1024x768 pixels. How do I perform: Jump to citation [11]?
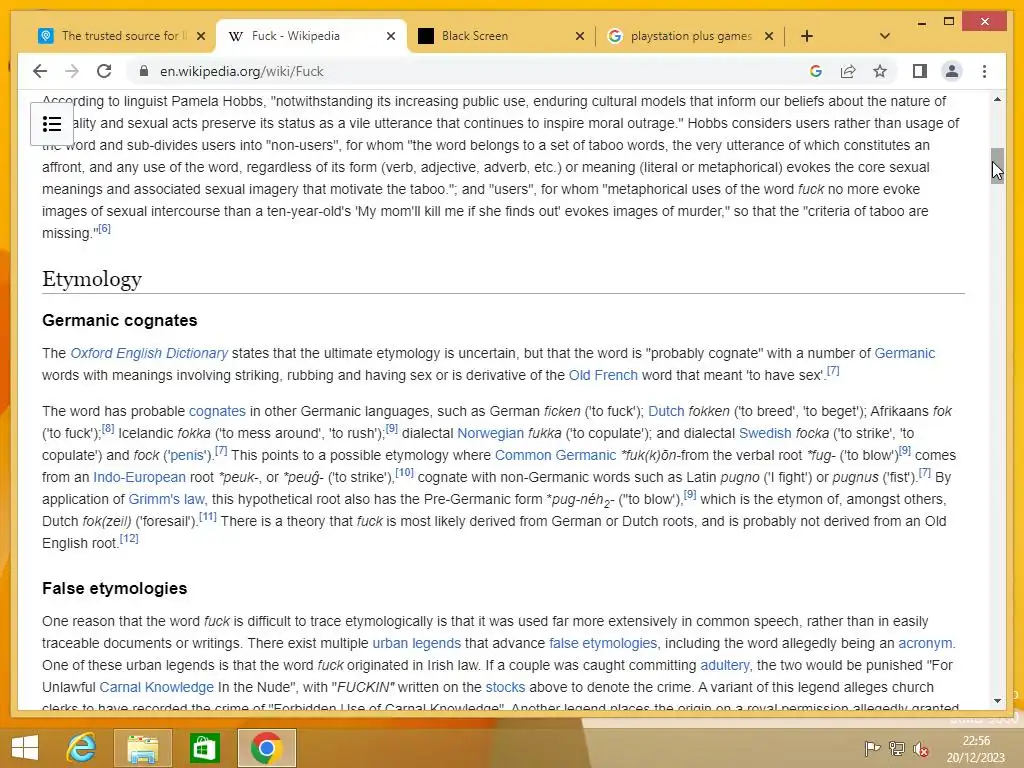tap(208, 517)
